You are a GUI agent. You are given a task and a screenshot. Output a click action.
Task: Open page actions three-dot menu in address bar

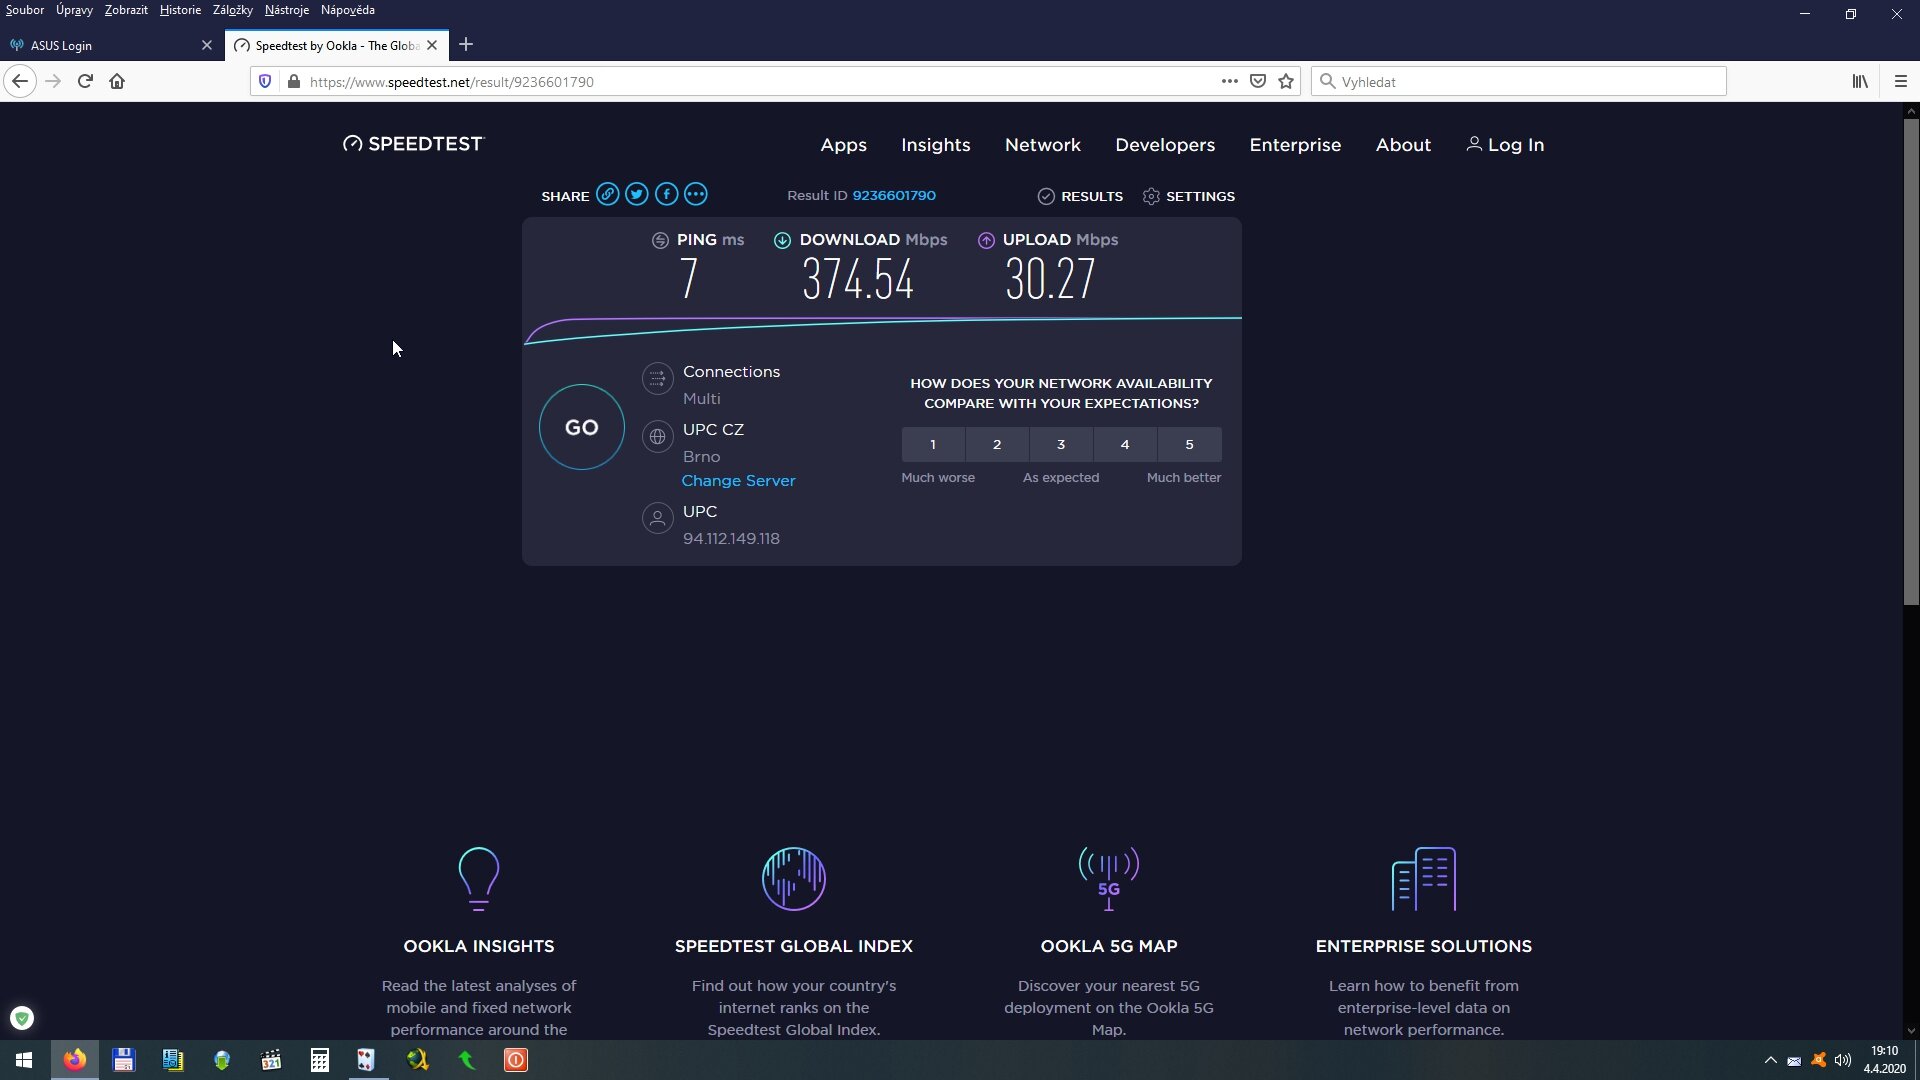(1229, 82)
